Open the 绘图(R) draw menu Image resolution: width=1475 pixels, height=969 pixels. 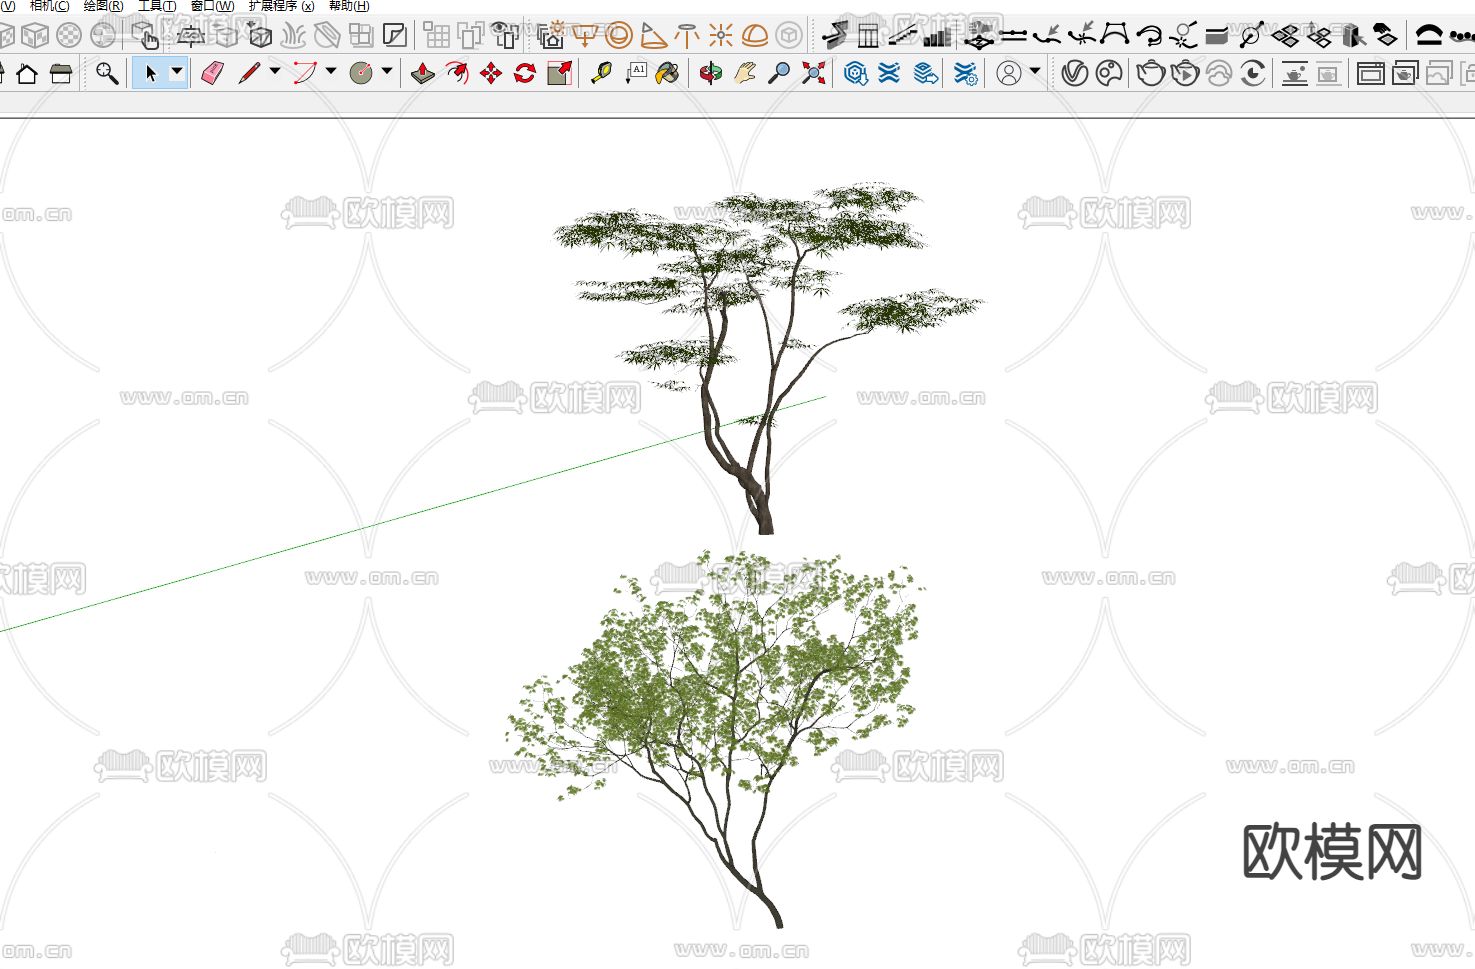coord(104,6)
